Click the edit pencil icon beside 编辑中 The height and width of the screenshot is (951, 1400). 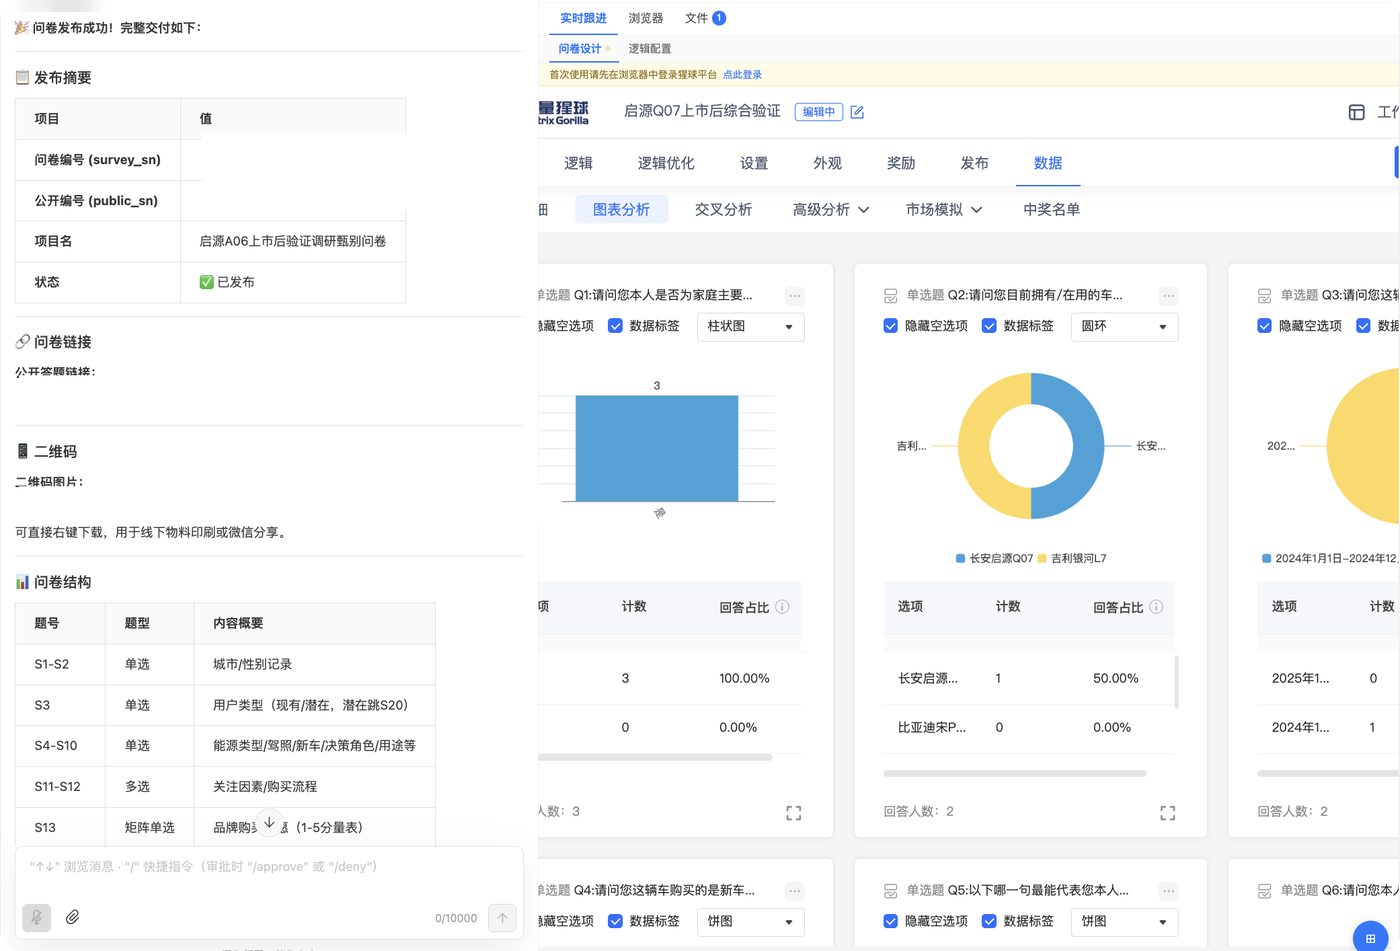click(857, 112)
